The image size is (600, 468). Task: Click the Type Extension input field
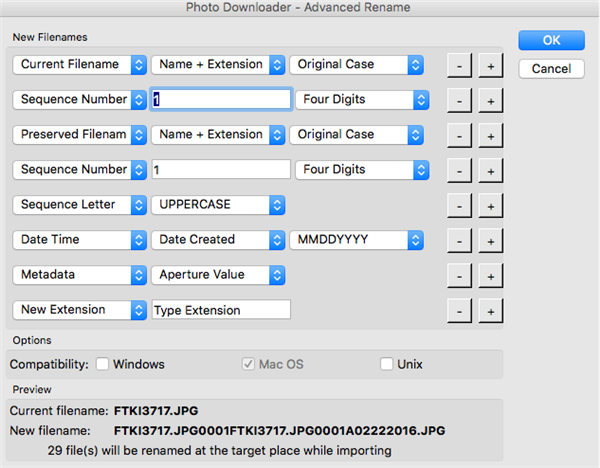click(x=221, y=310)
